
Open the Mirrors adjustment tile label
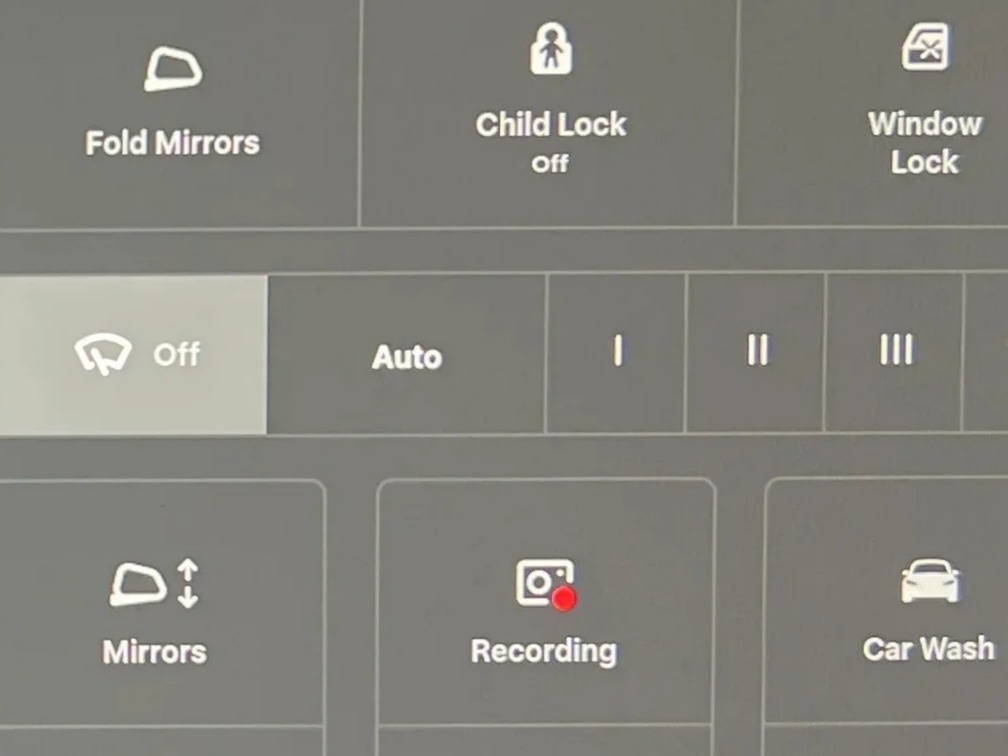click(155, 652)
